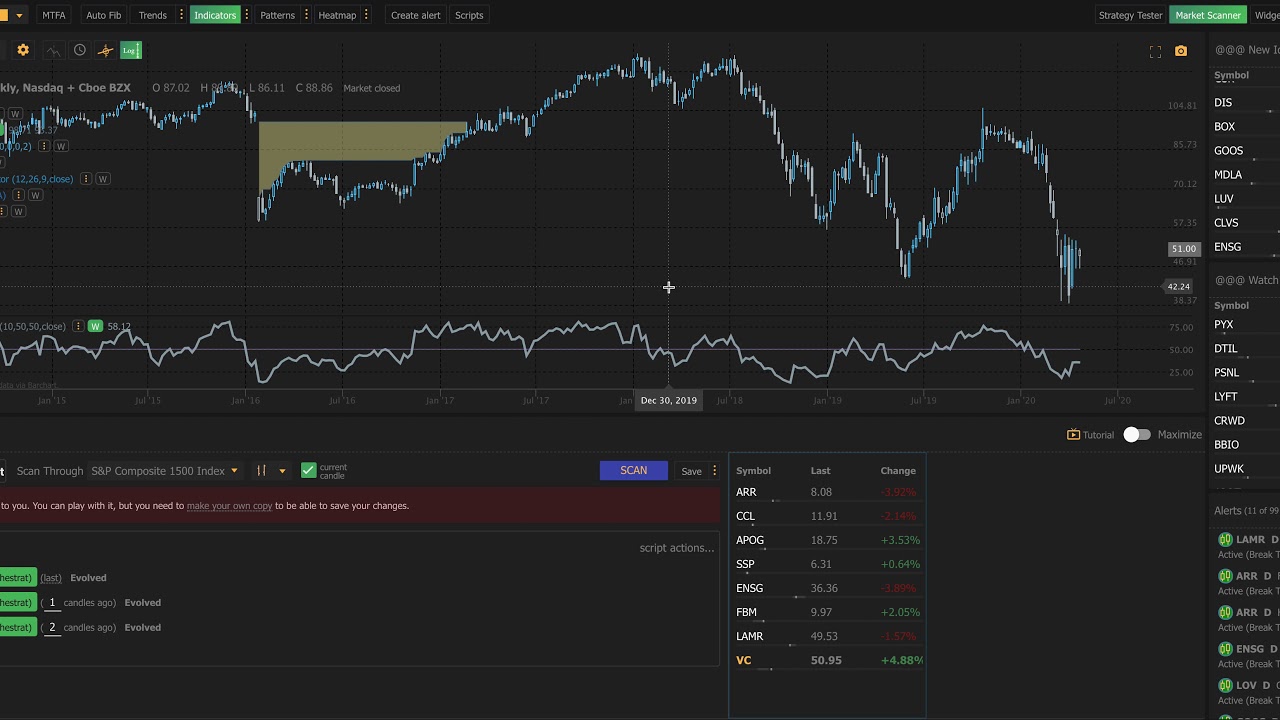Switch to Strategy Tester tab

tap(1131, 15)
